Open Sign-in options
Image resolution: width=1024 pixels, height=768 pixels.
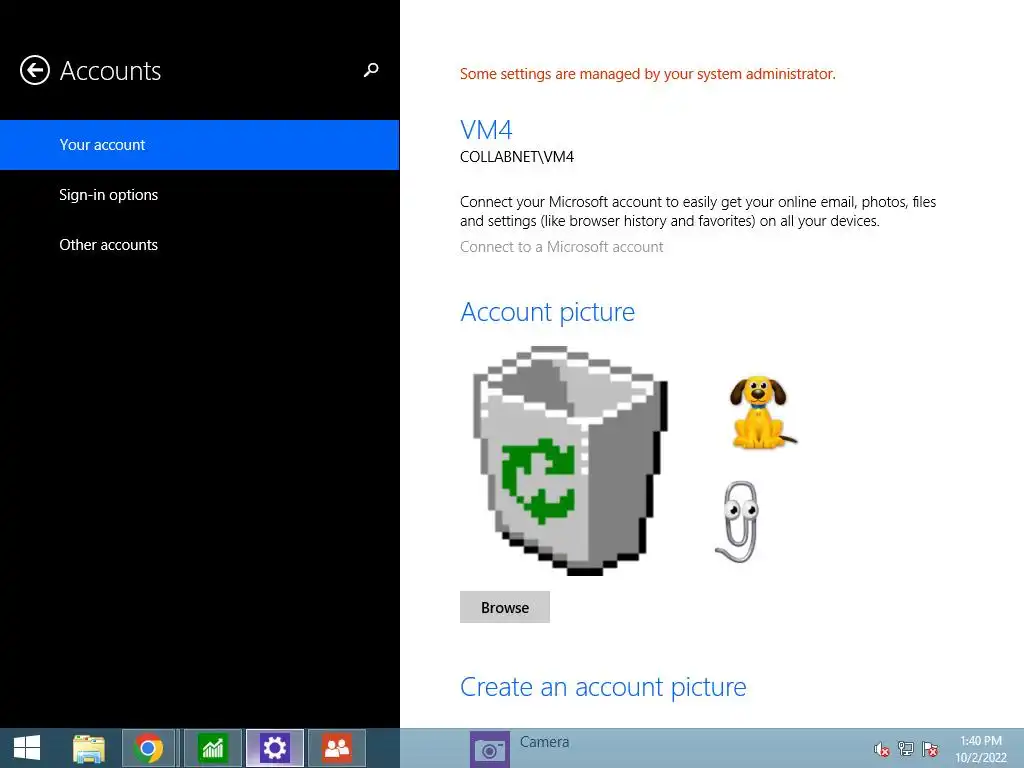[x=108, y=195]
